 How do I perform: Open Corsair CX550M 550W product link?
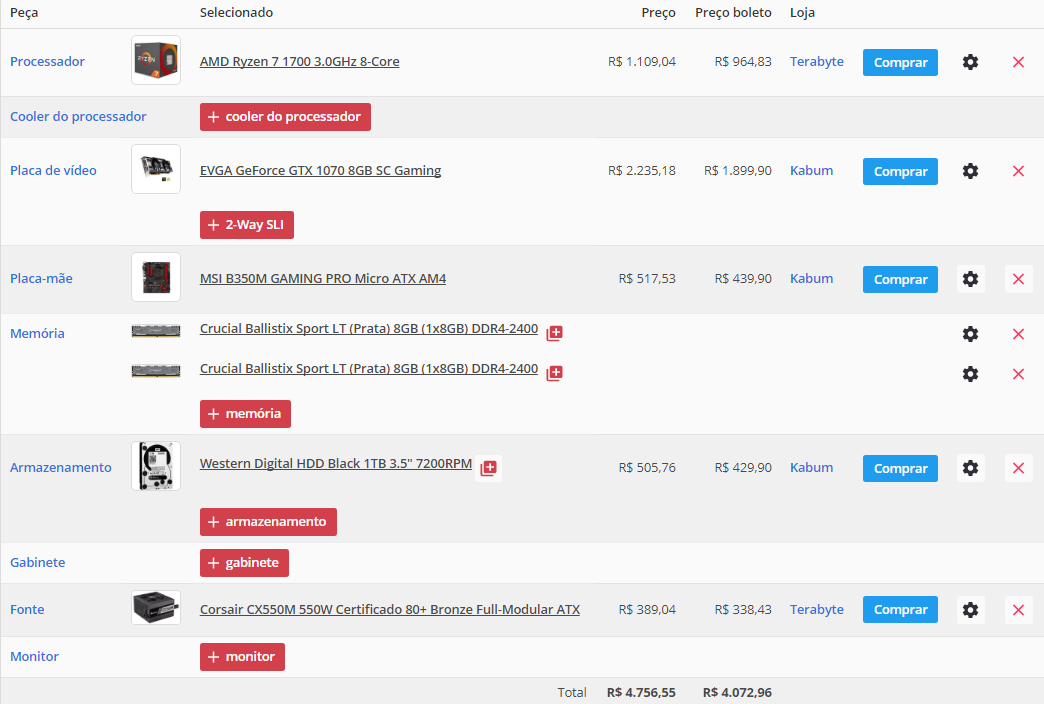point(390,609)
